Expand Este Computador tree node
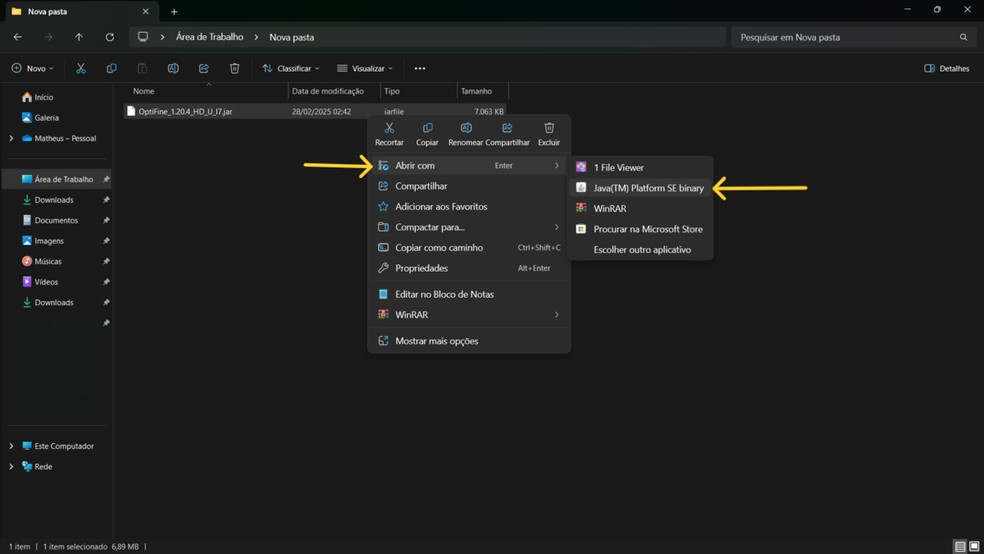984x554 pixels. [11, 446]
